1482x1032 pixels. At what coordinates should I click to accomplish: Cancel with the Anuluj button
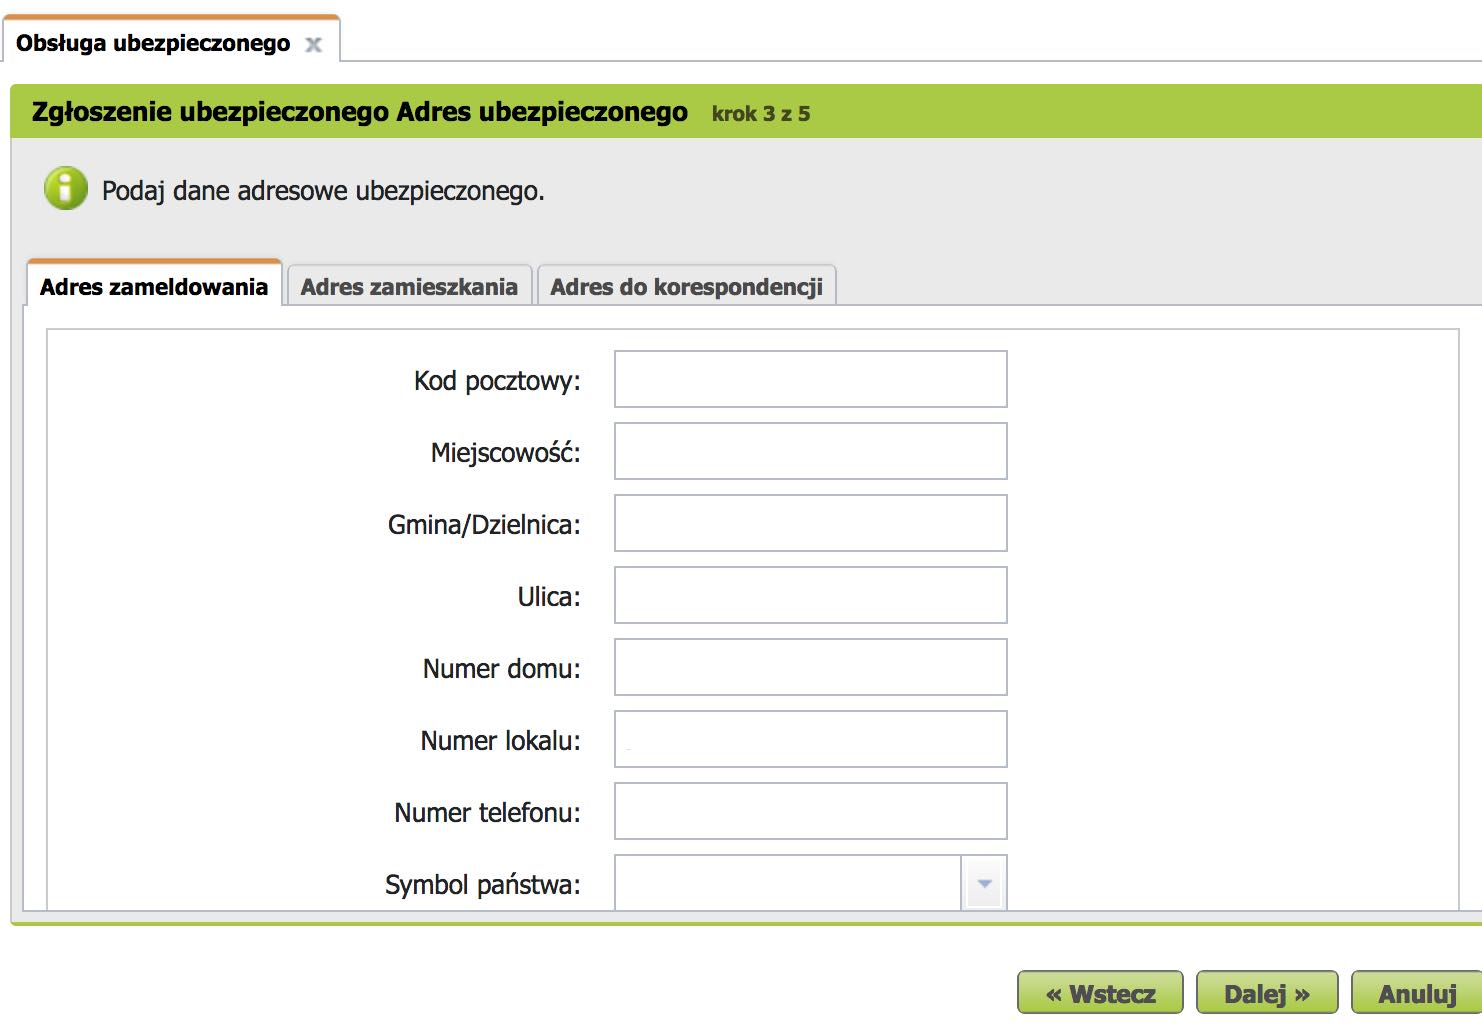tap(1416, 994)
